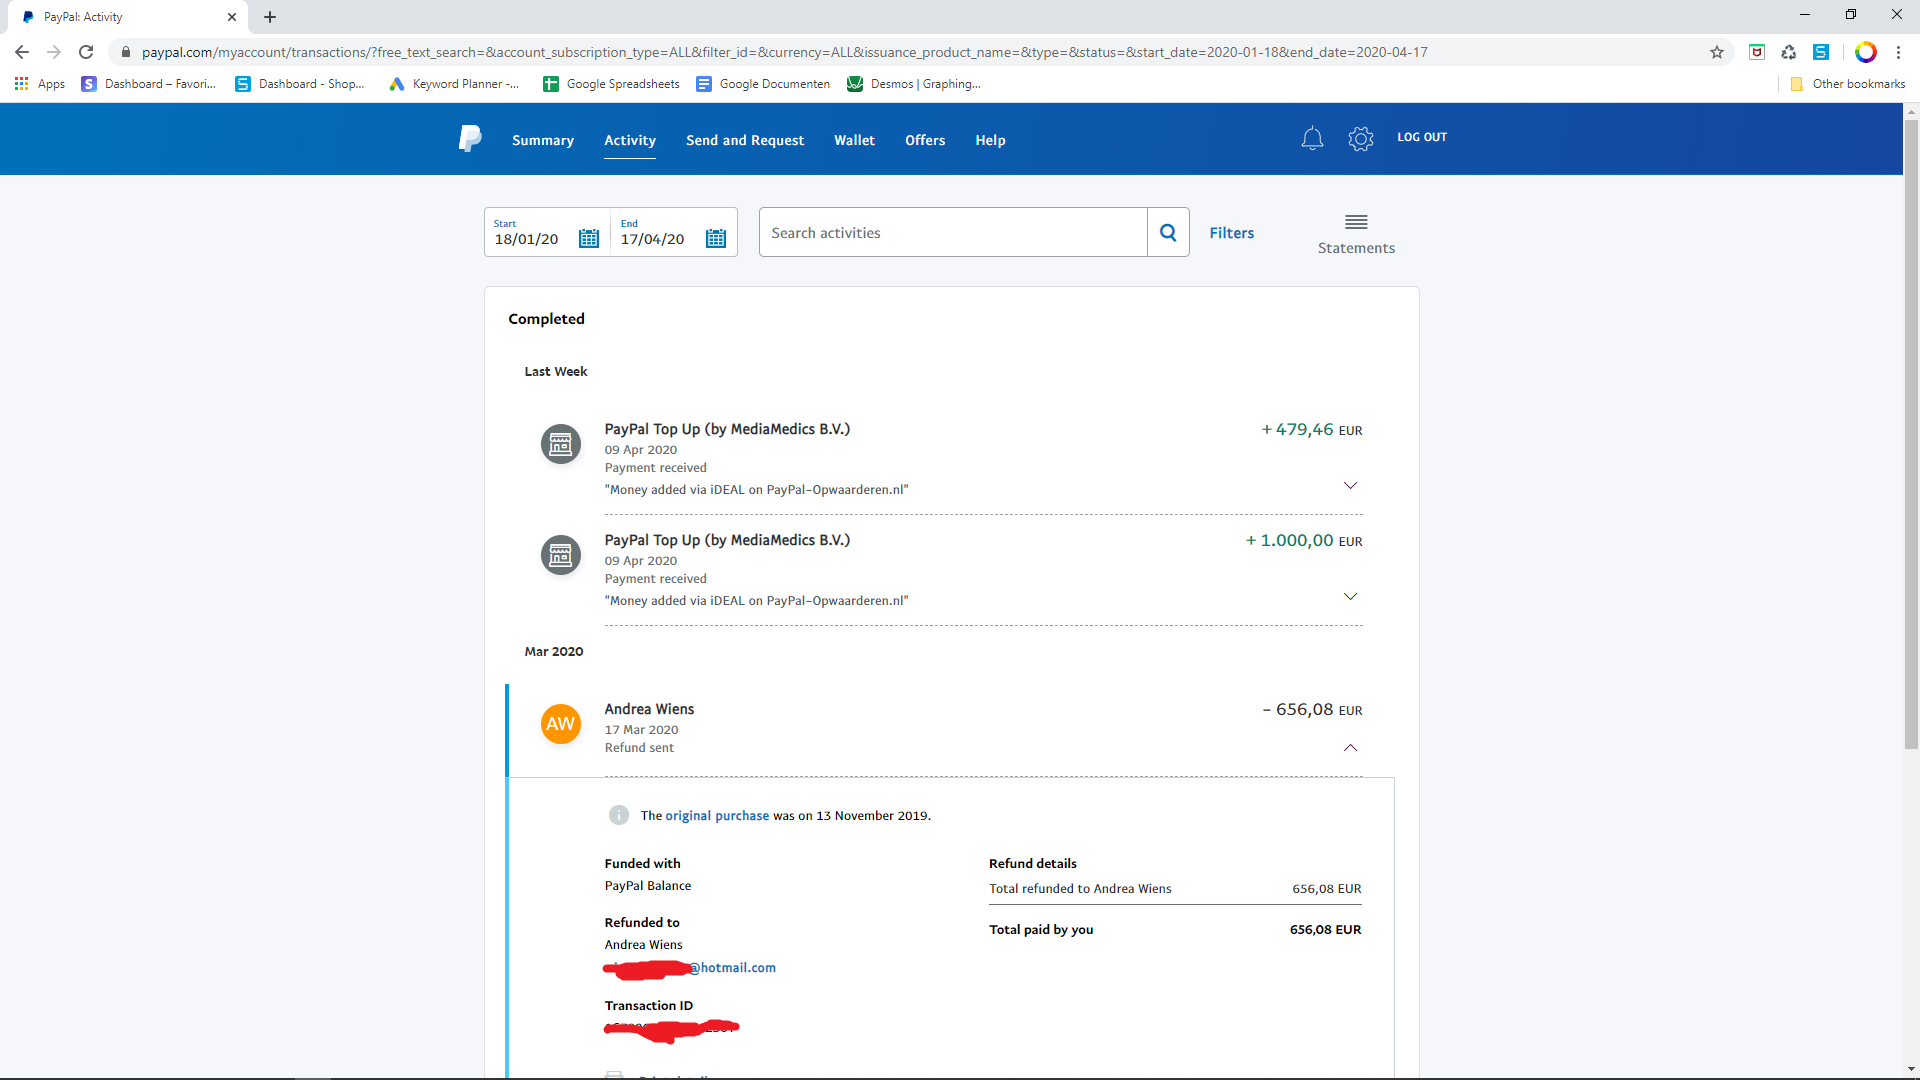
Task: Open the End date calendar picker
Action: tap(716, 238)
